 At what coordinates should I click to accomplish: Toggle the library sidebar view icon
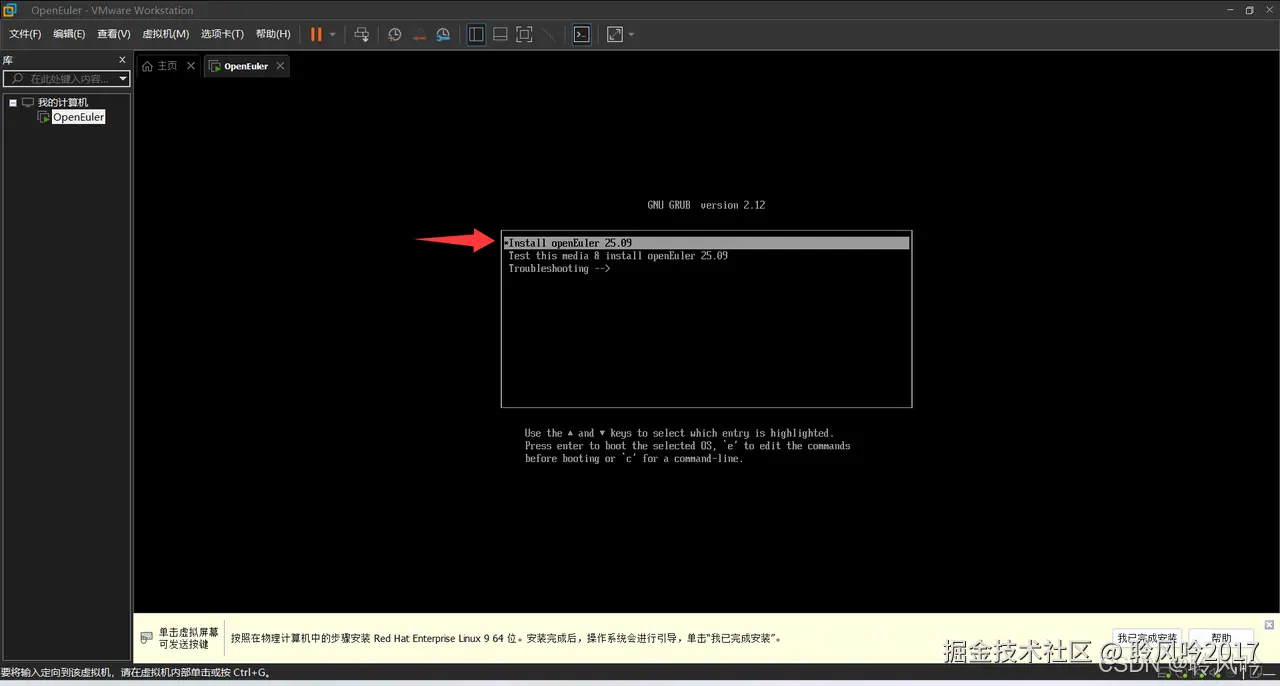[x=476, y=34]
